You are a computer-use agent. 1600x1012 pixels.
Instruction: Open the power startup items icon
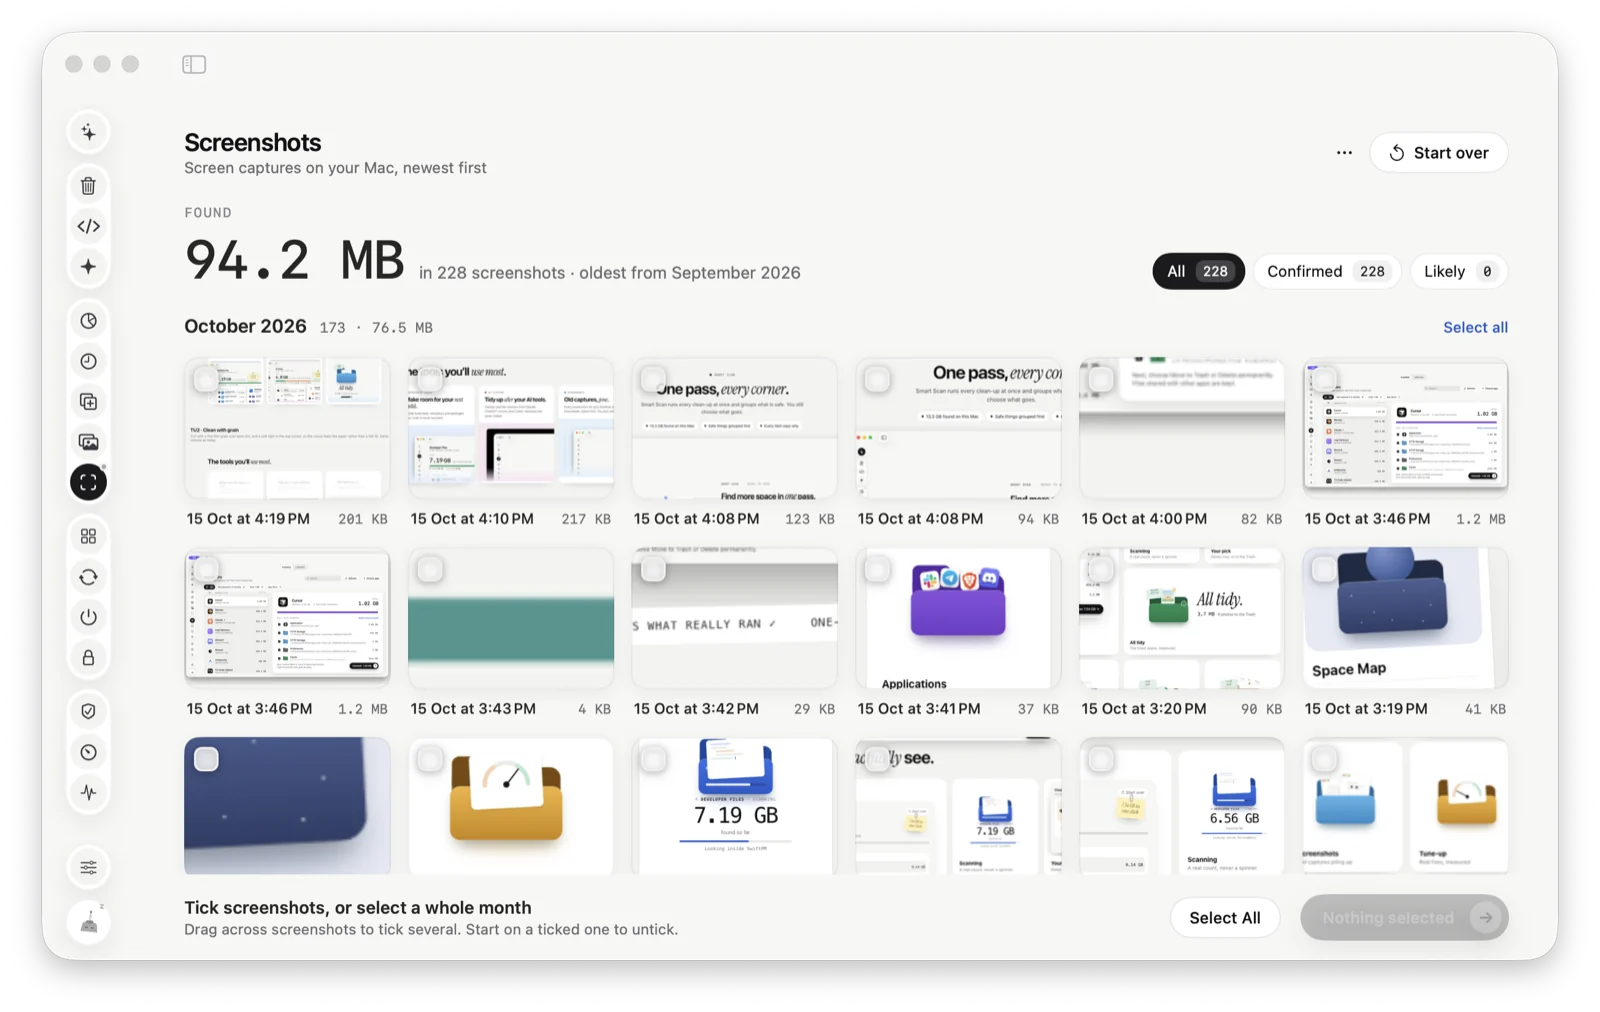(89, 617)
